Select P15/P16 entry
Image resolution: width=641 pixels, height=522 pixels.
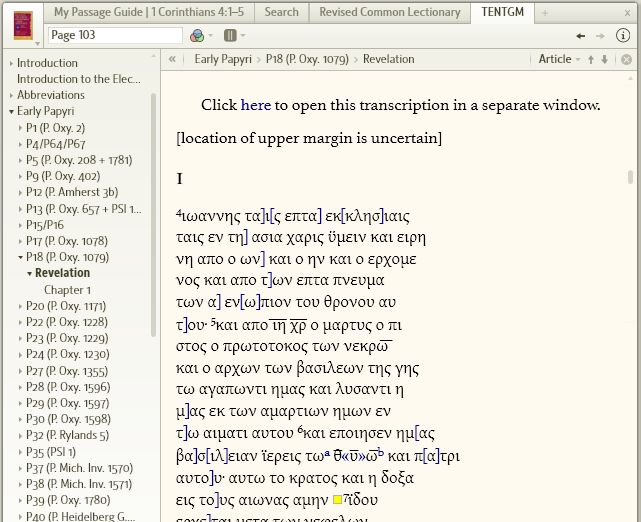45,225
